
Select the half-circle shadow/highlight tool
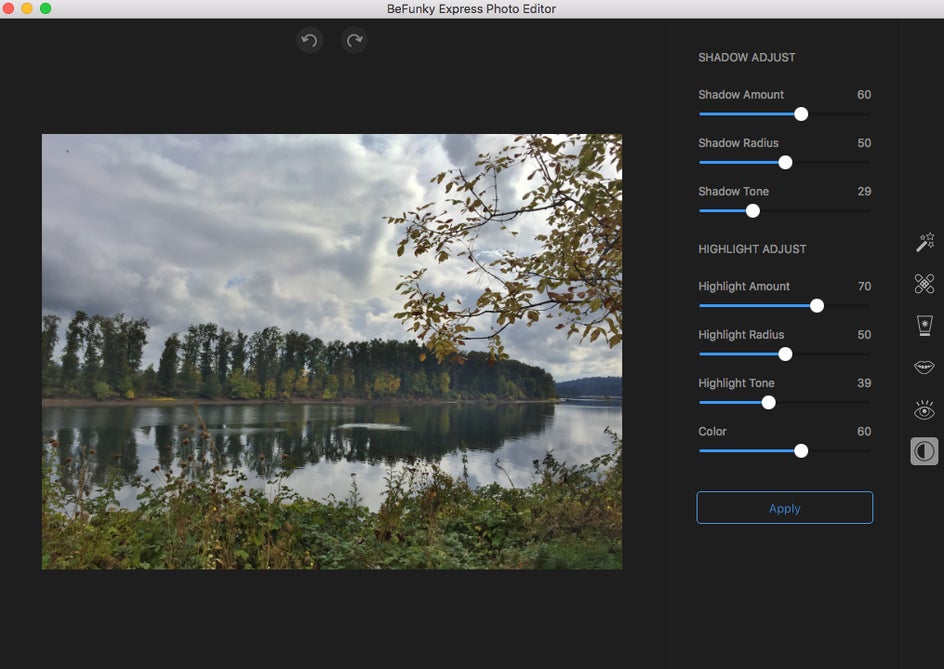pos(924,451)
